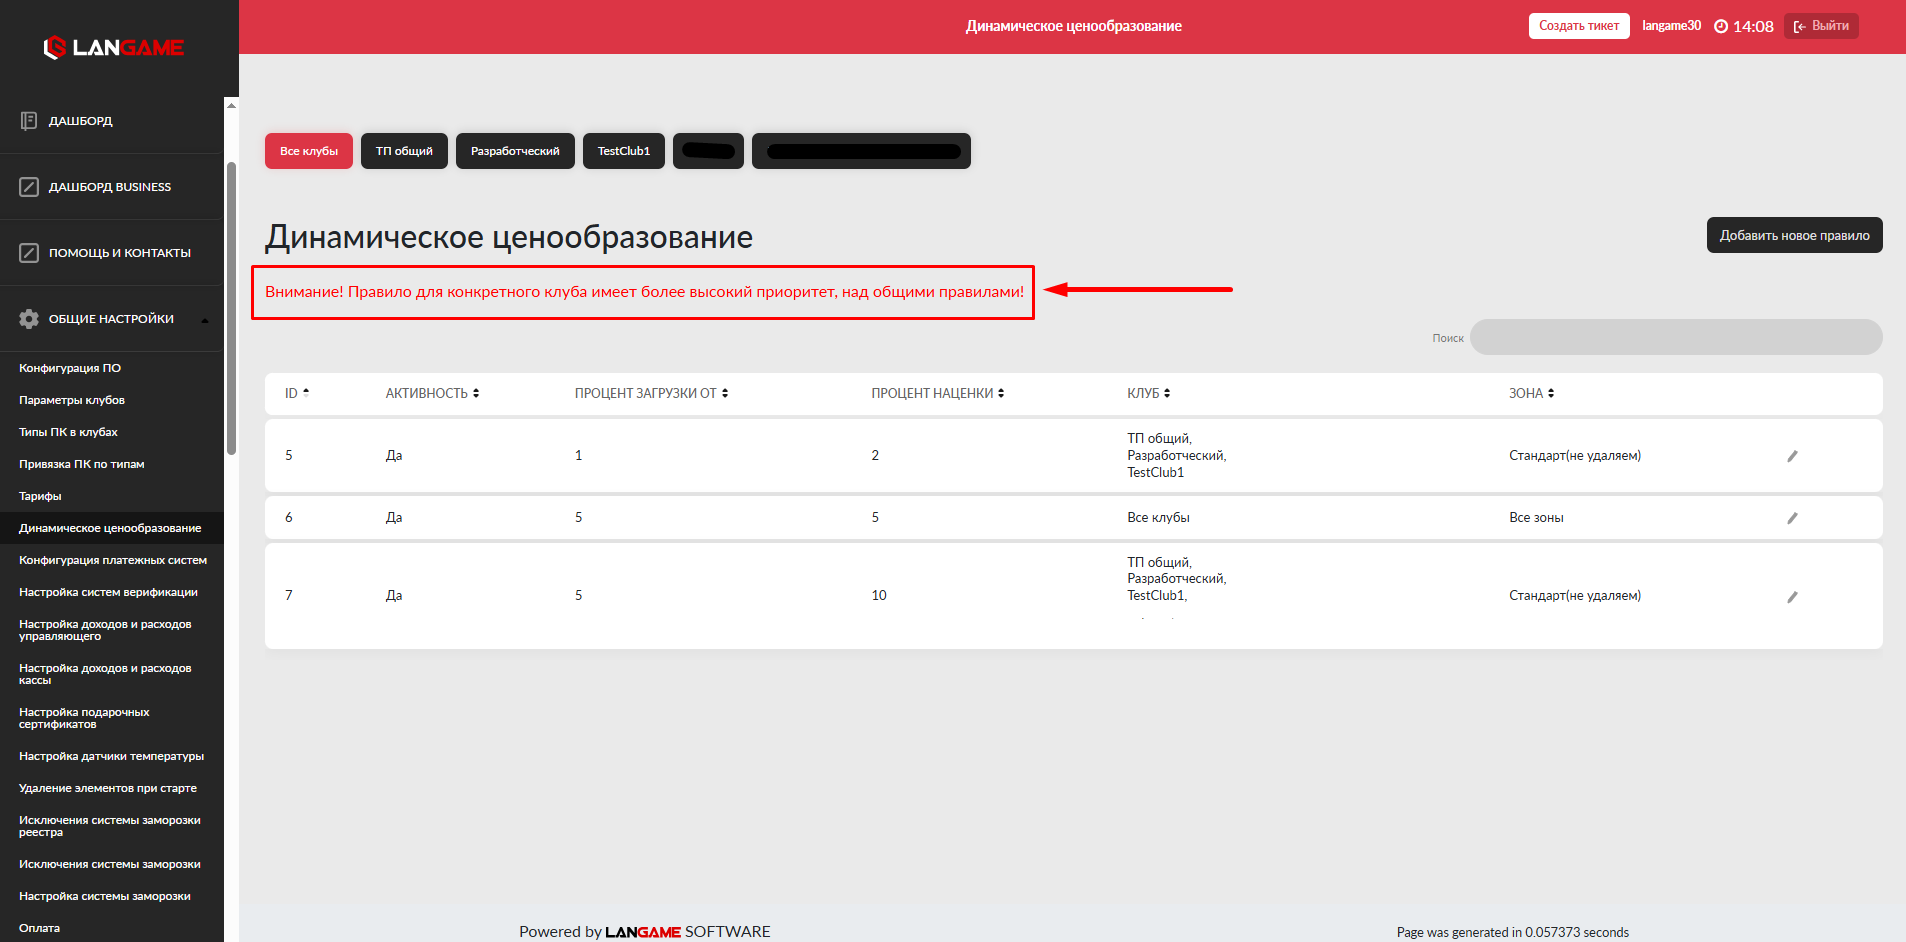Image resolution: width=1906 pixels, height=942 pixels.
Task: Click the sidebar vertical scrollbar
Action: click(x=231, y=308)
